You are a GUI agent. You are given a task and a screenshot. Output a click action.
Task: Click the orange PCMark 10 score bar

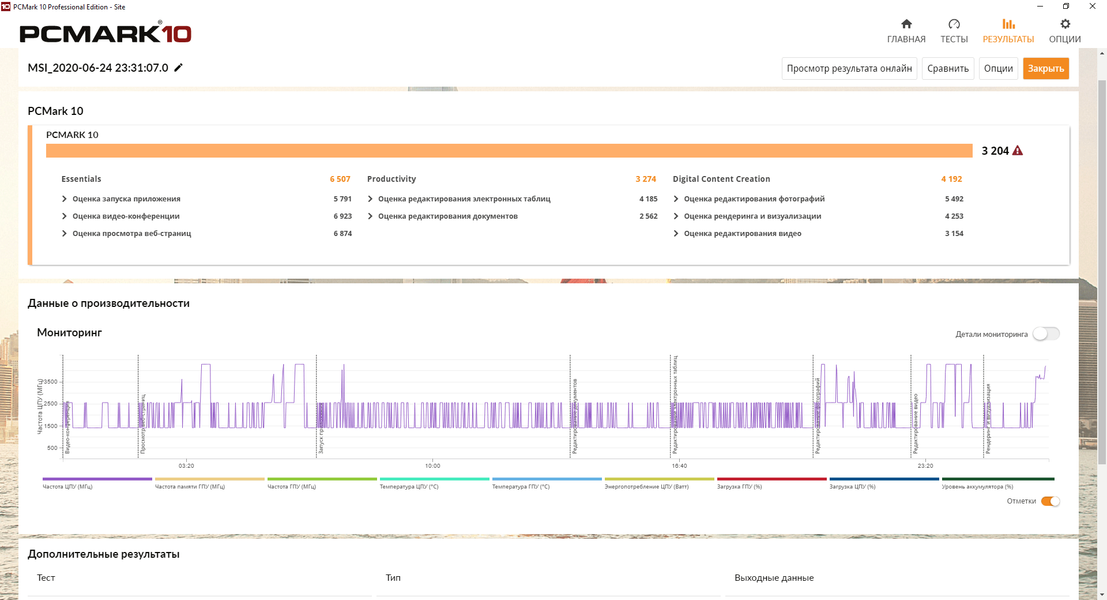tap(509, 150)
